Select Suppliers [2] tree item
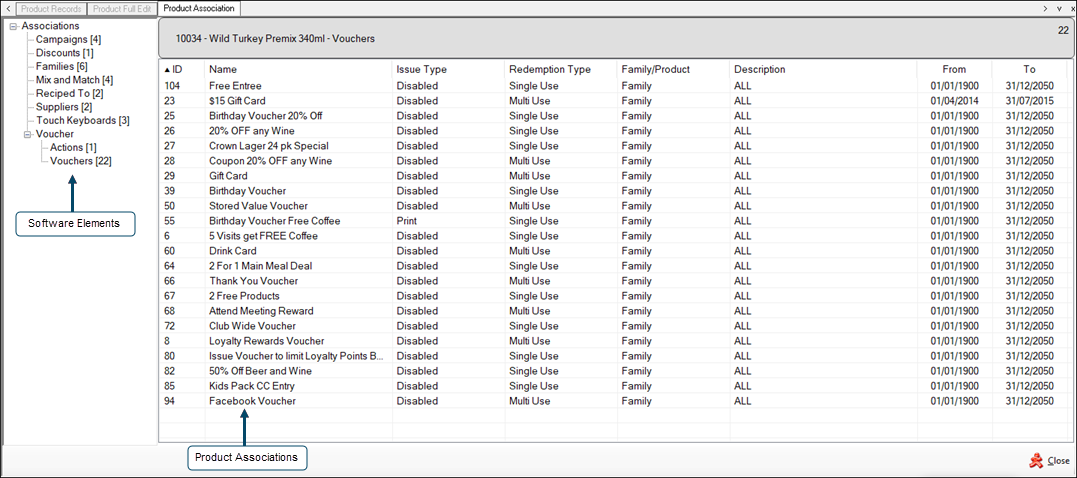The image size is (1077, 478). coord(64,107)
